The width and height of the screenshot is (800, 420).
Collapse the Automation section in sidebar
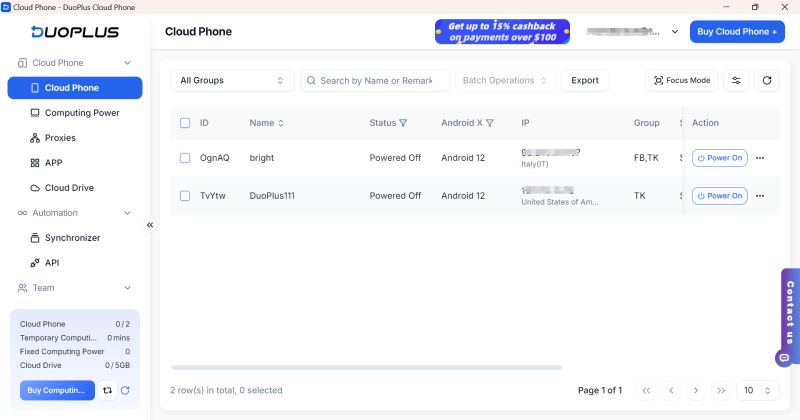point(127,213)
